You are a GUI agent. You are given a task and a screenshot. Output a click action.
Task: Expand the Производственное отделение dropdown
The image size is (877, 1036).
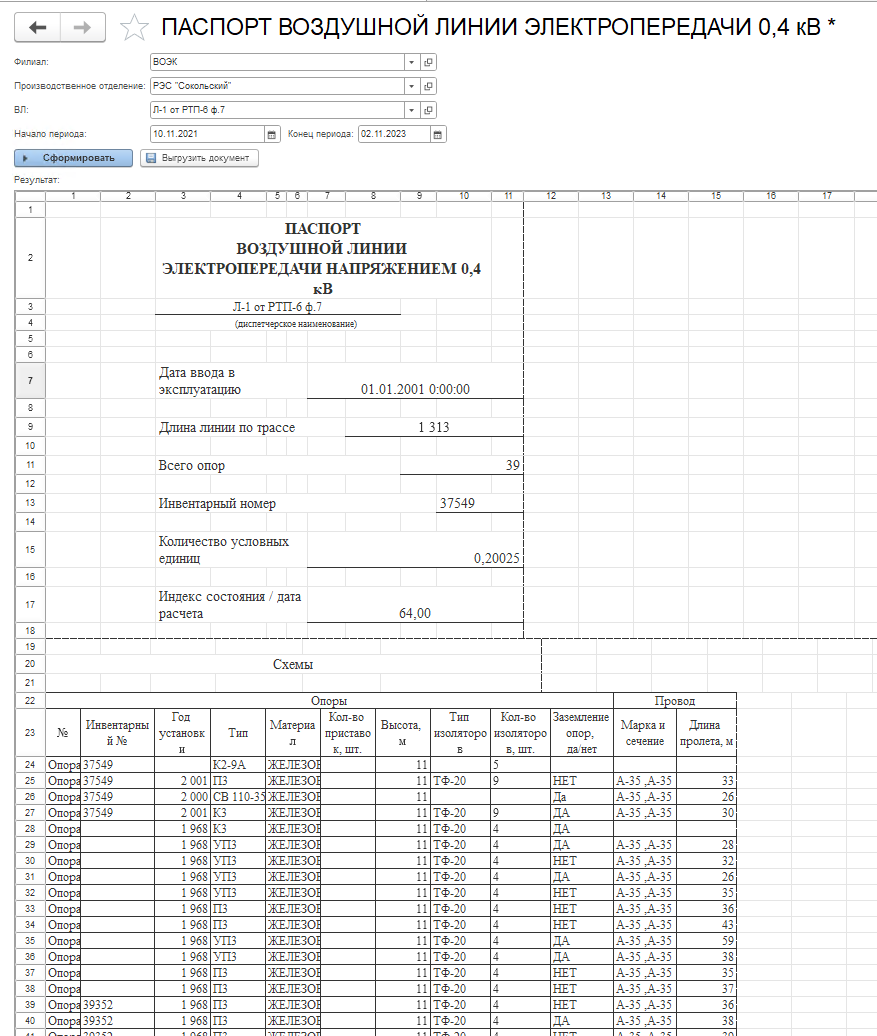tap(411, 86)
